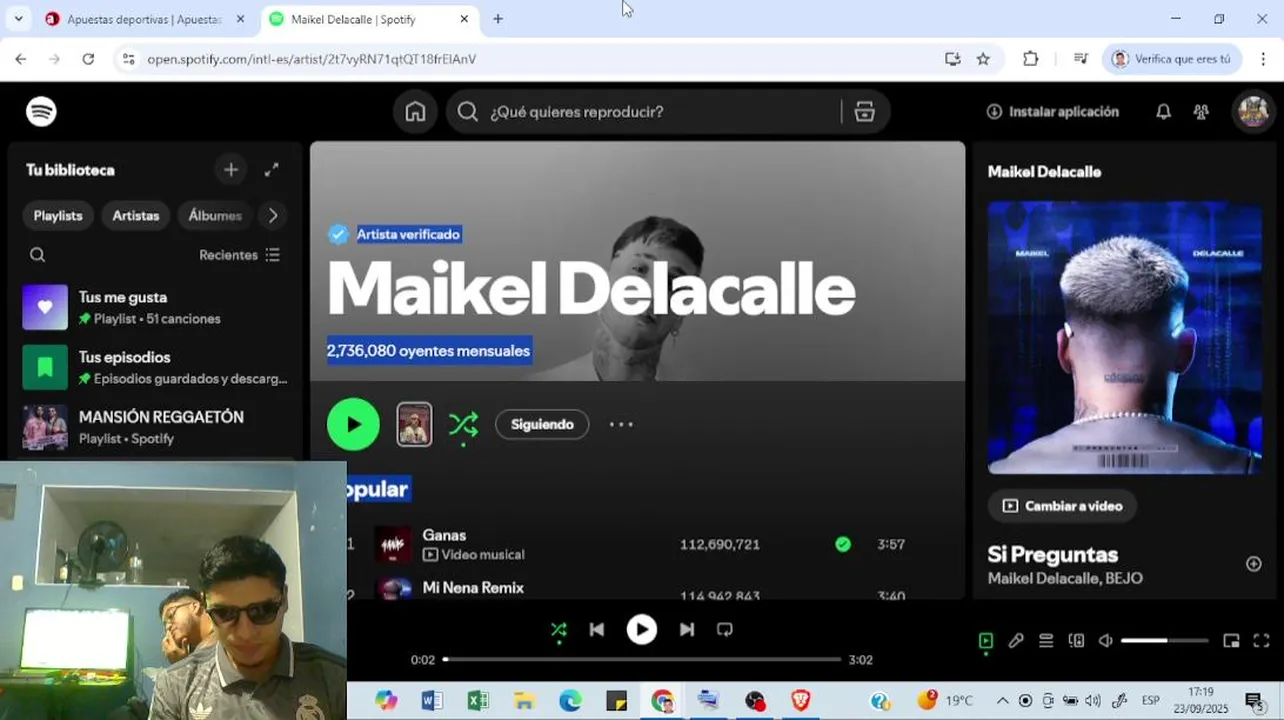Viewport: 1284px width, 720px height.
Task: Open the mini player icon
Action: pyautogui.click(x=1231, y=641)
